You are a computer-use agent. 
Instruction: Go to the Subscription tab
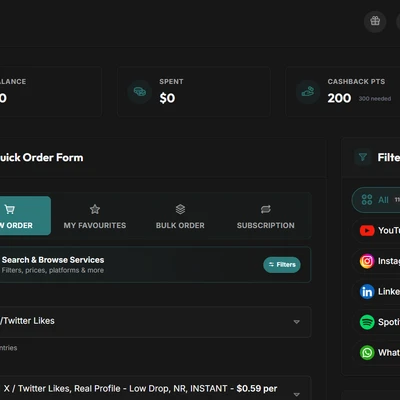pos(266,216)
